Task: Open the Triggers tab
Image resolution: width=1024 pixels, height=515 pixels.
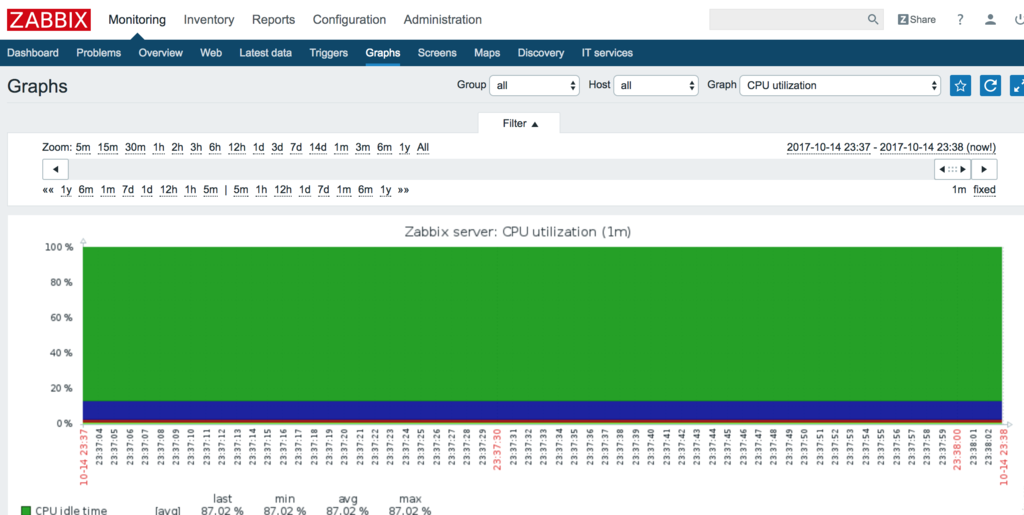Action: pyautogui.click(x=328, y=53)
